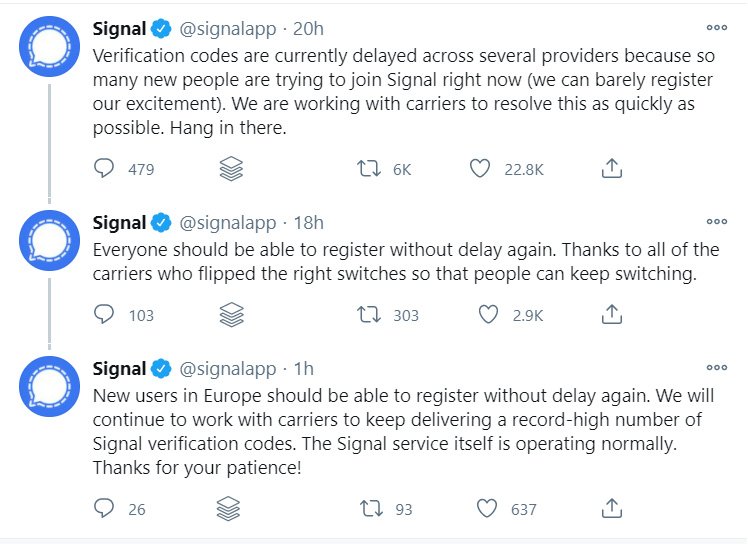Open more options menu on 18h tweet

(x=716, y=222)
